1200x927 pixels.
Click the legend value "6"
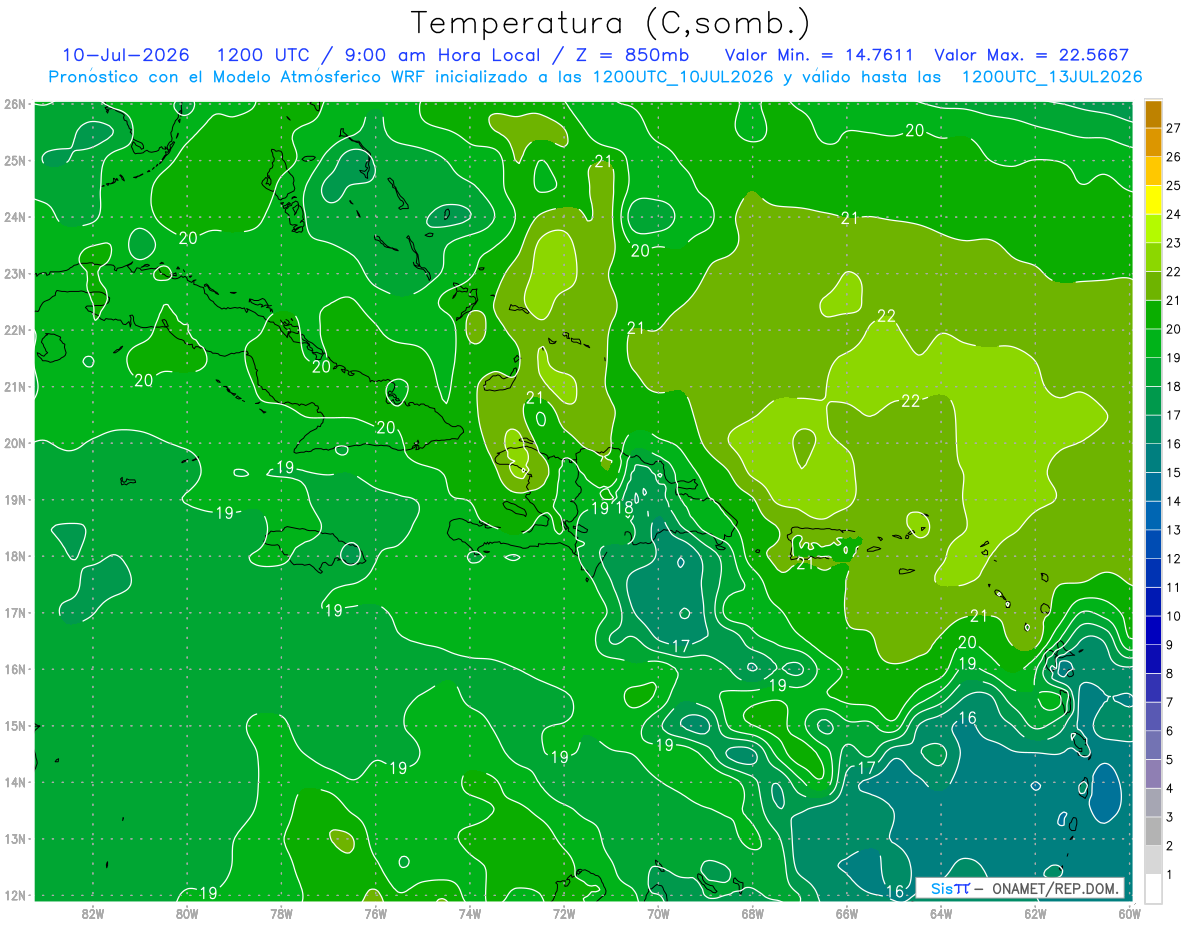[1170, 730]
